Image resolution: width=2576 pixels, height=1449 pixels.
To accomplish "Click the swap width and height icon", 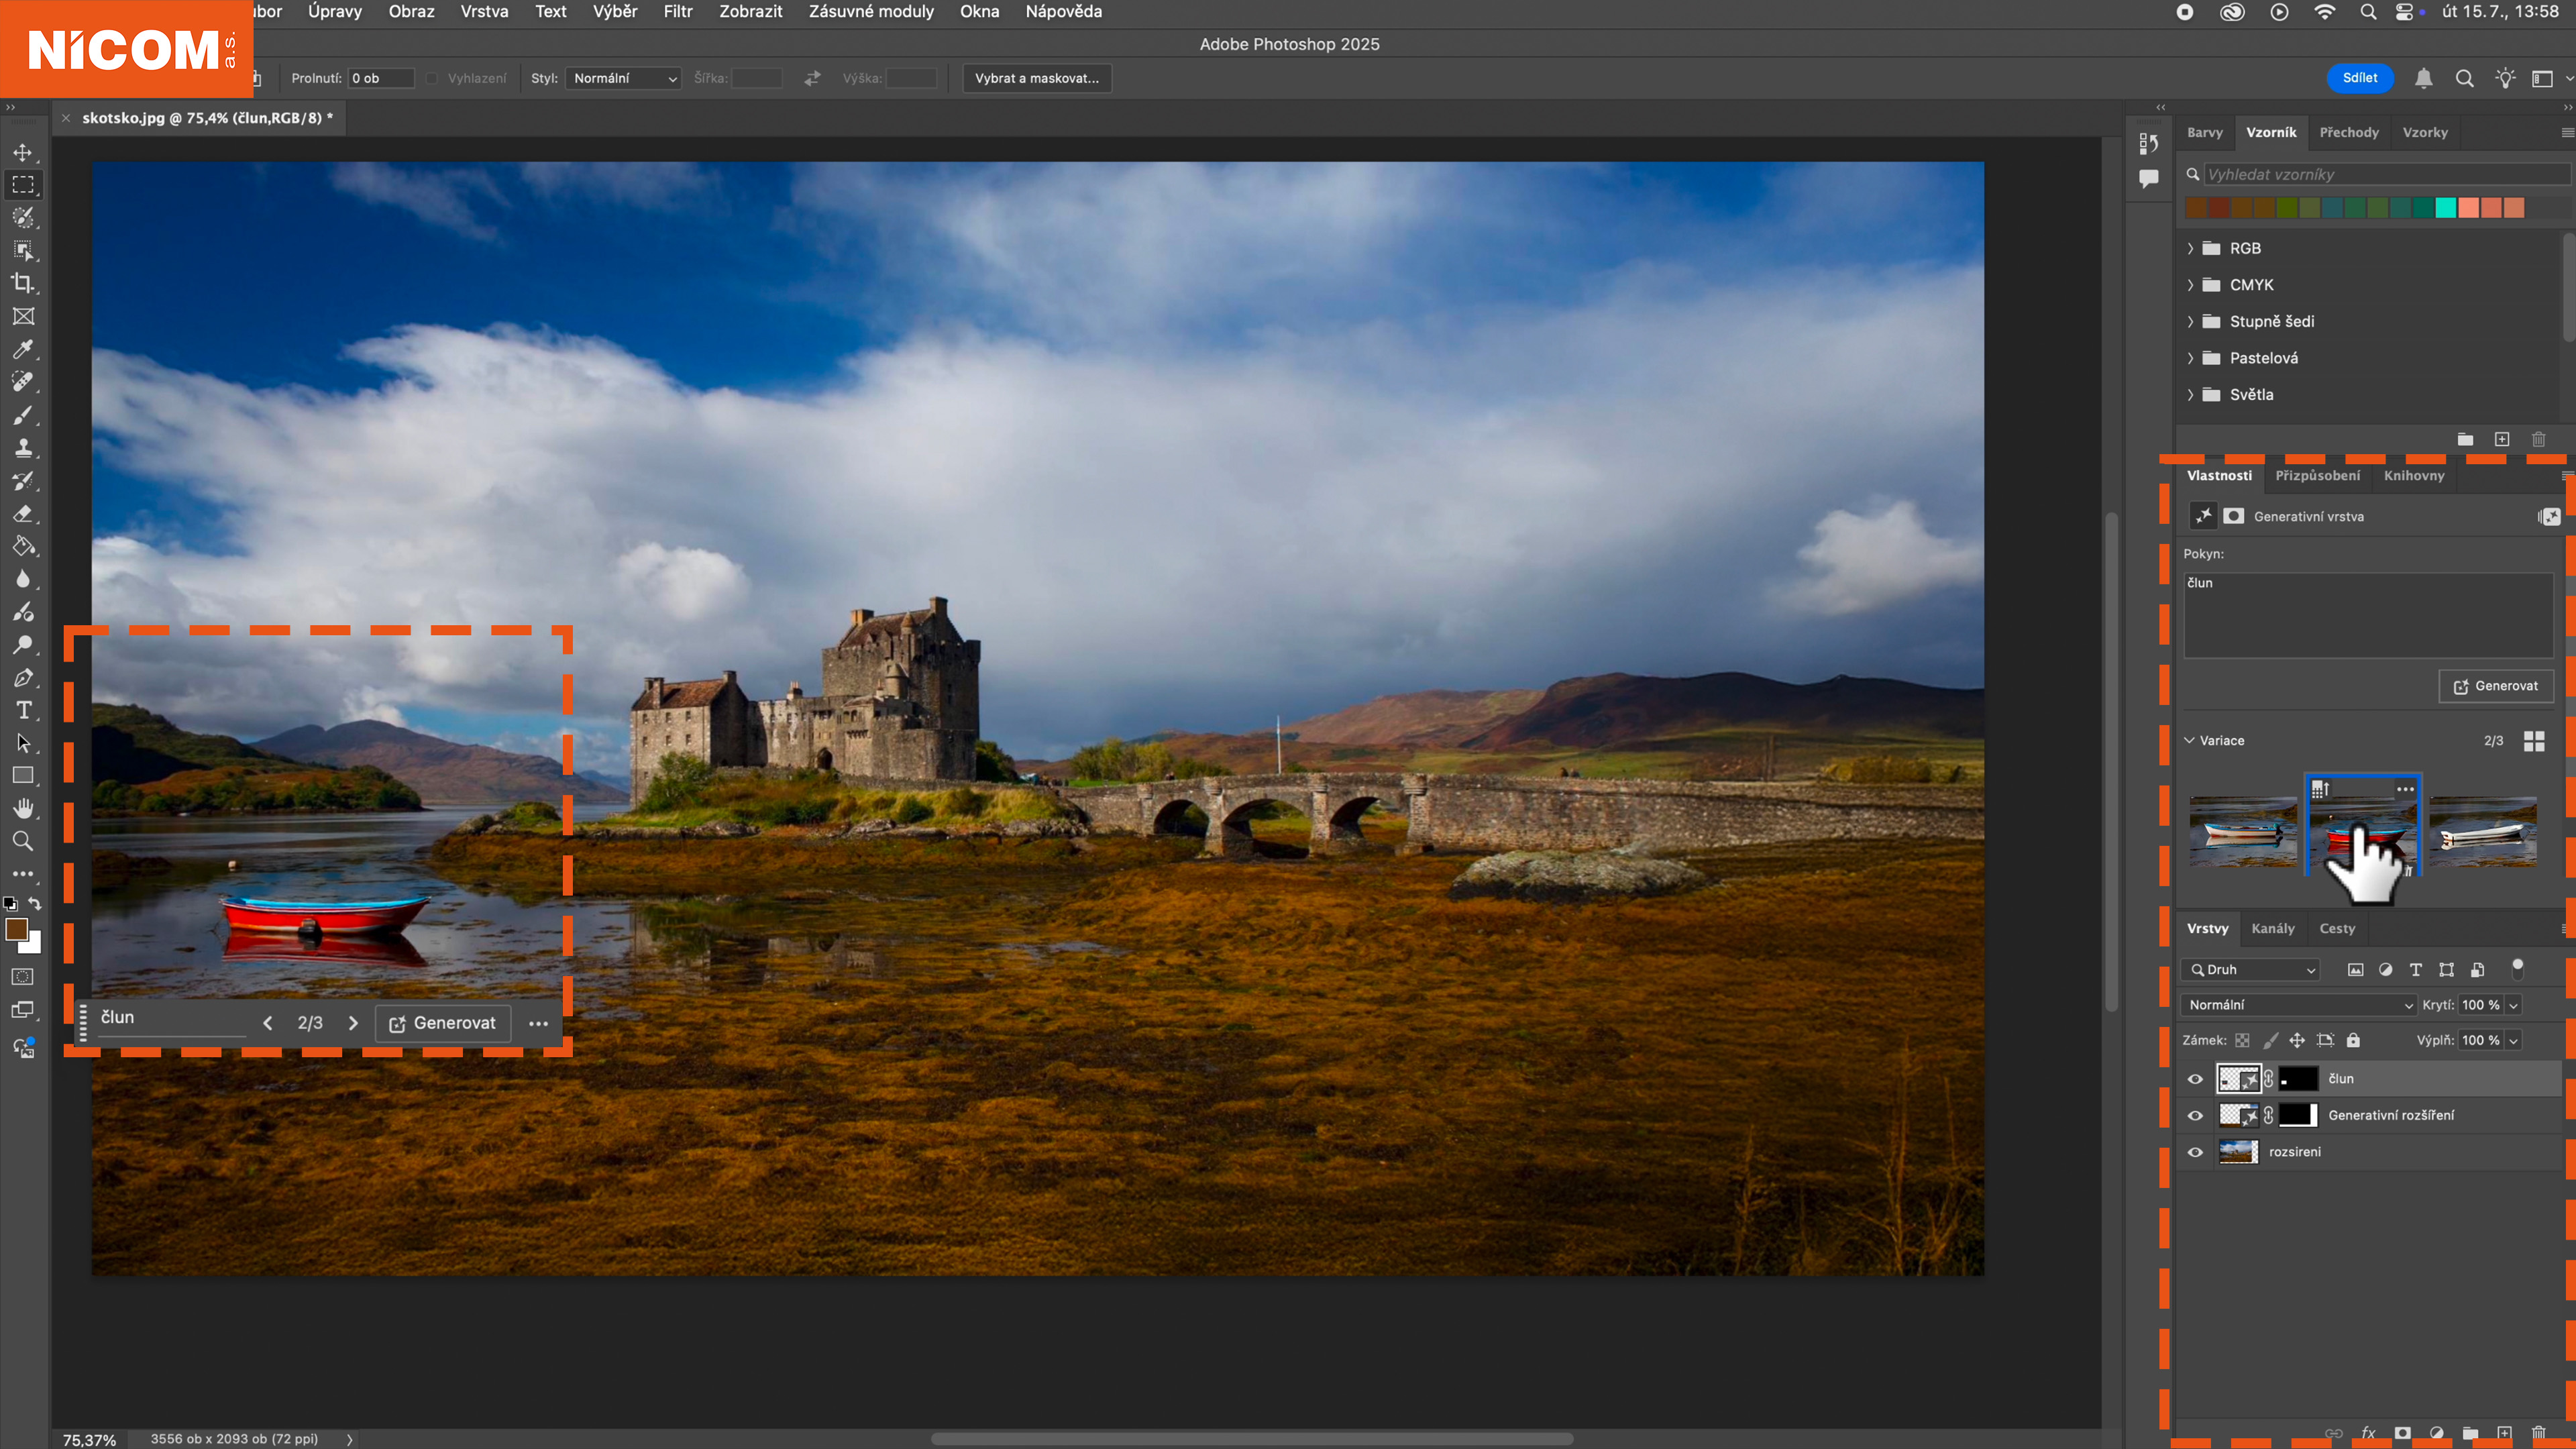I will [812, 78].
